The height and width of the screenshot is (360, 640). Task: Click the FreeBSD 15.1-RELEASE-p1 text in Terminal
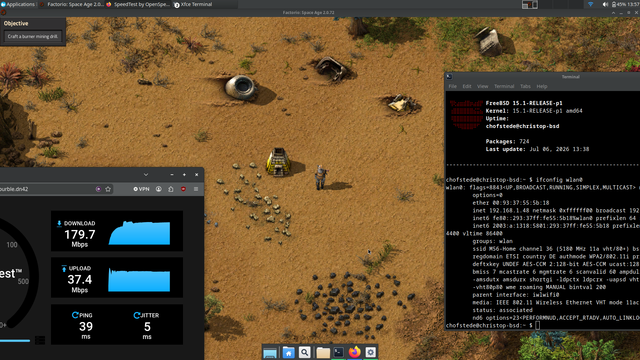[524, 103]
